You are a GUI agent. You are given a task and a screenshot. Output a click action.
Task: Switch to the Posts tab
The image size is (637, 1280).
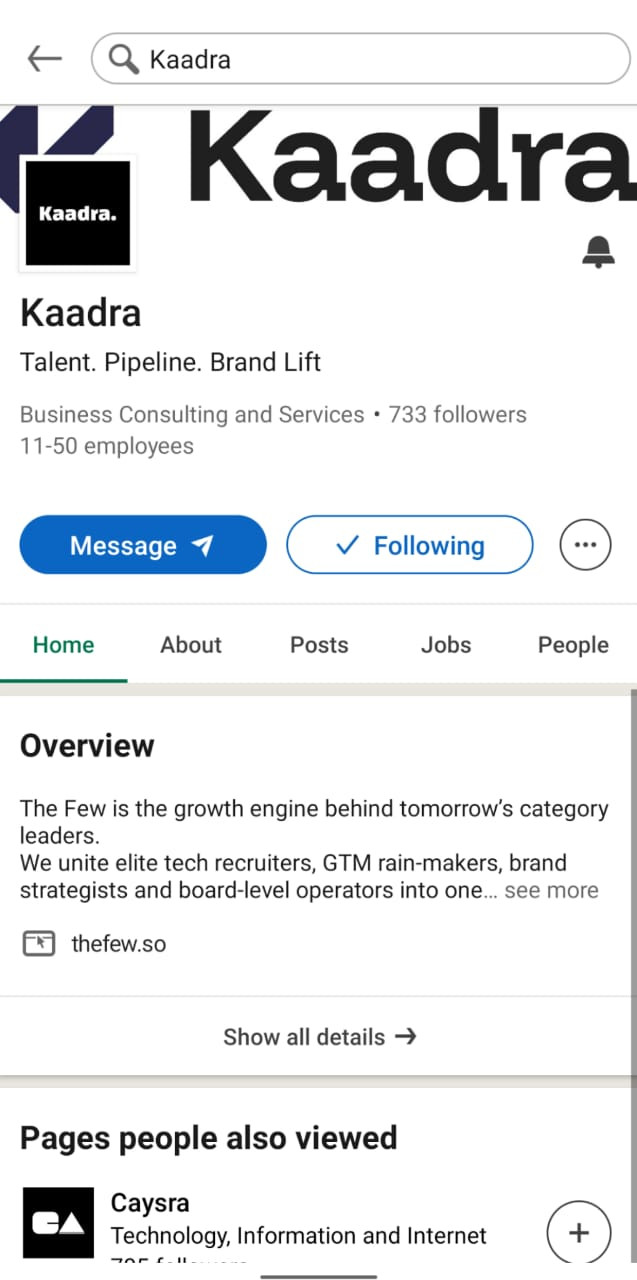click(x=319, y=645)
